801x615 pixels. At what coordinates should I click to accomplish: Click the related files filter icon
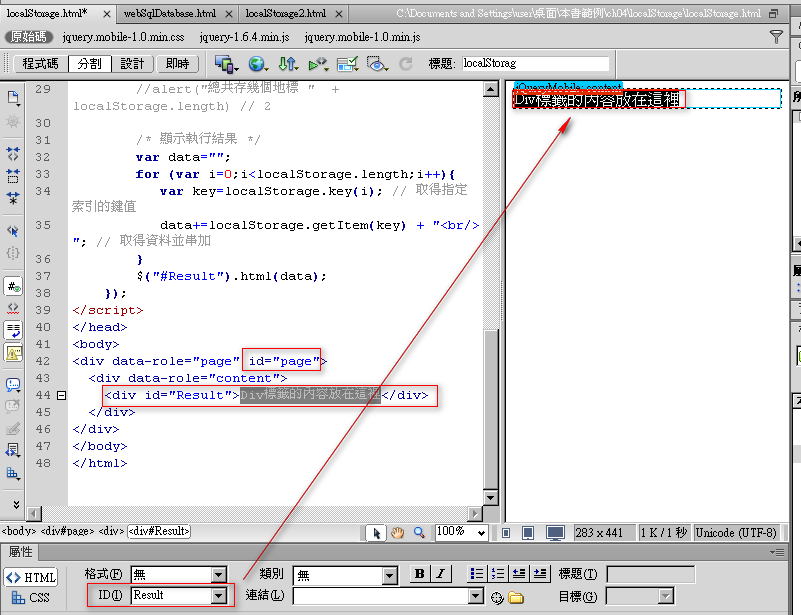tap(776, 37)
